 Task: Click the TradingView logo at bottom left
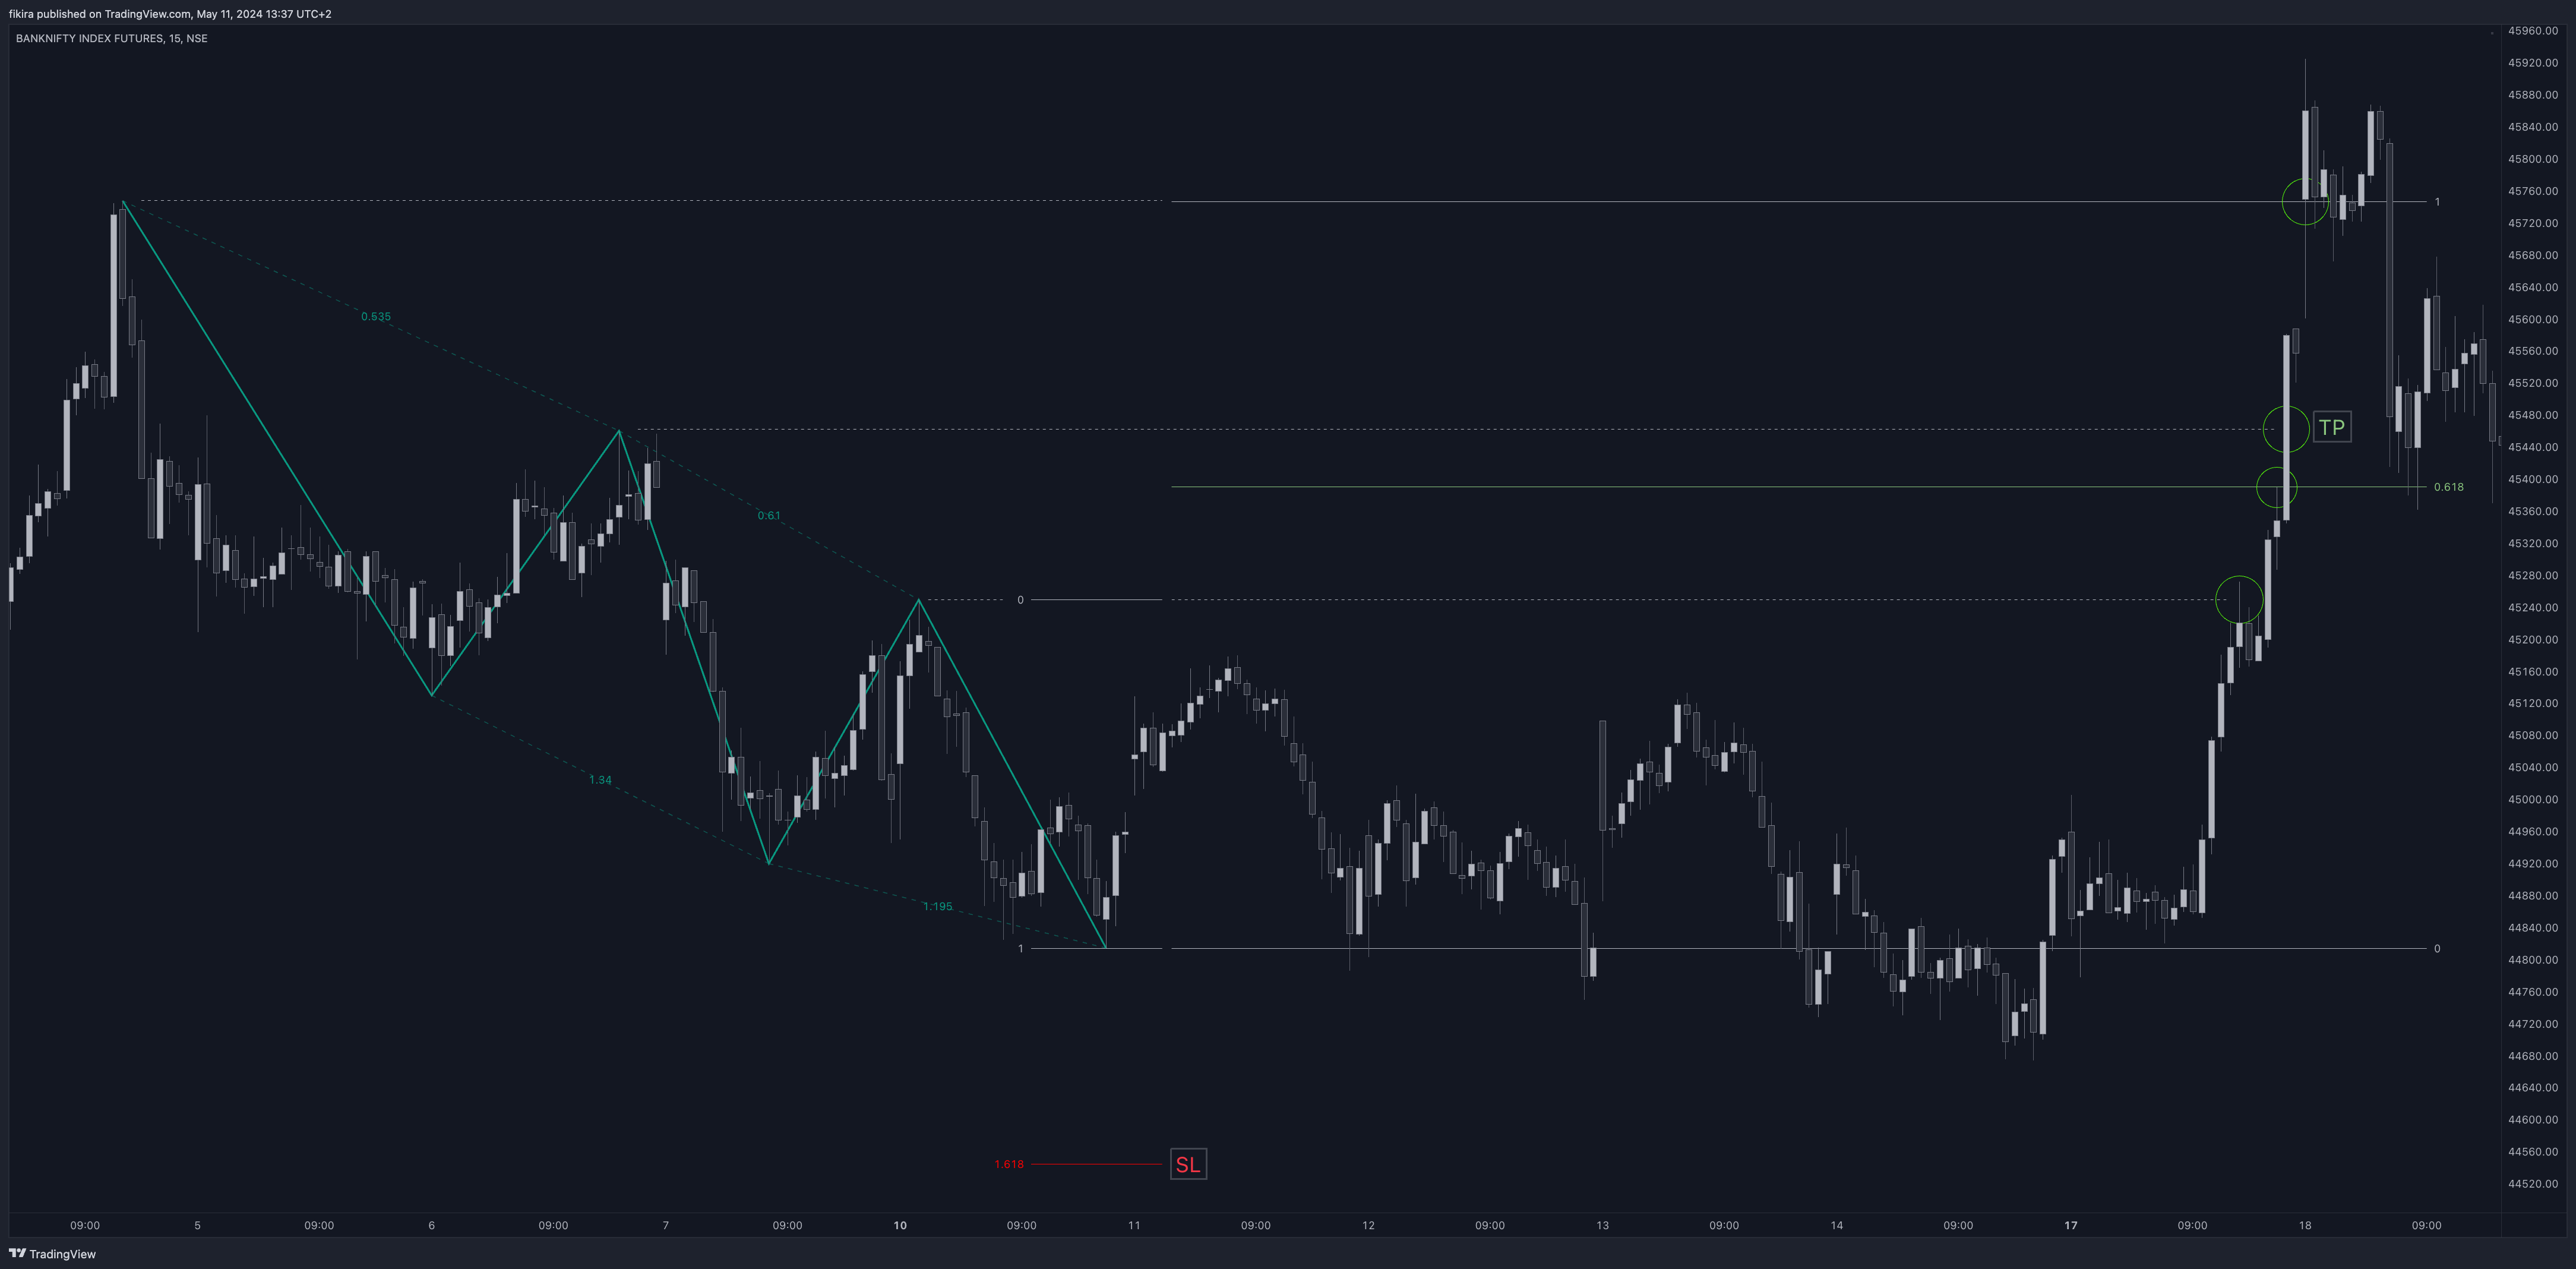pos(52,1253)
